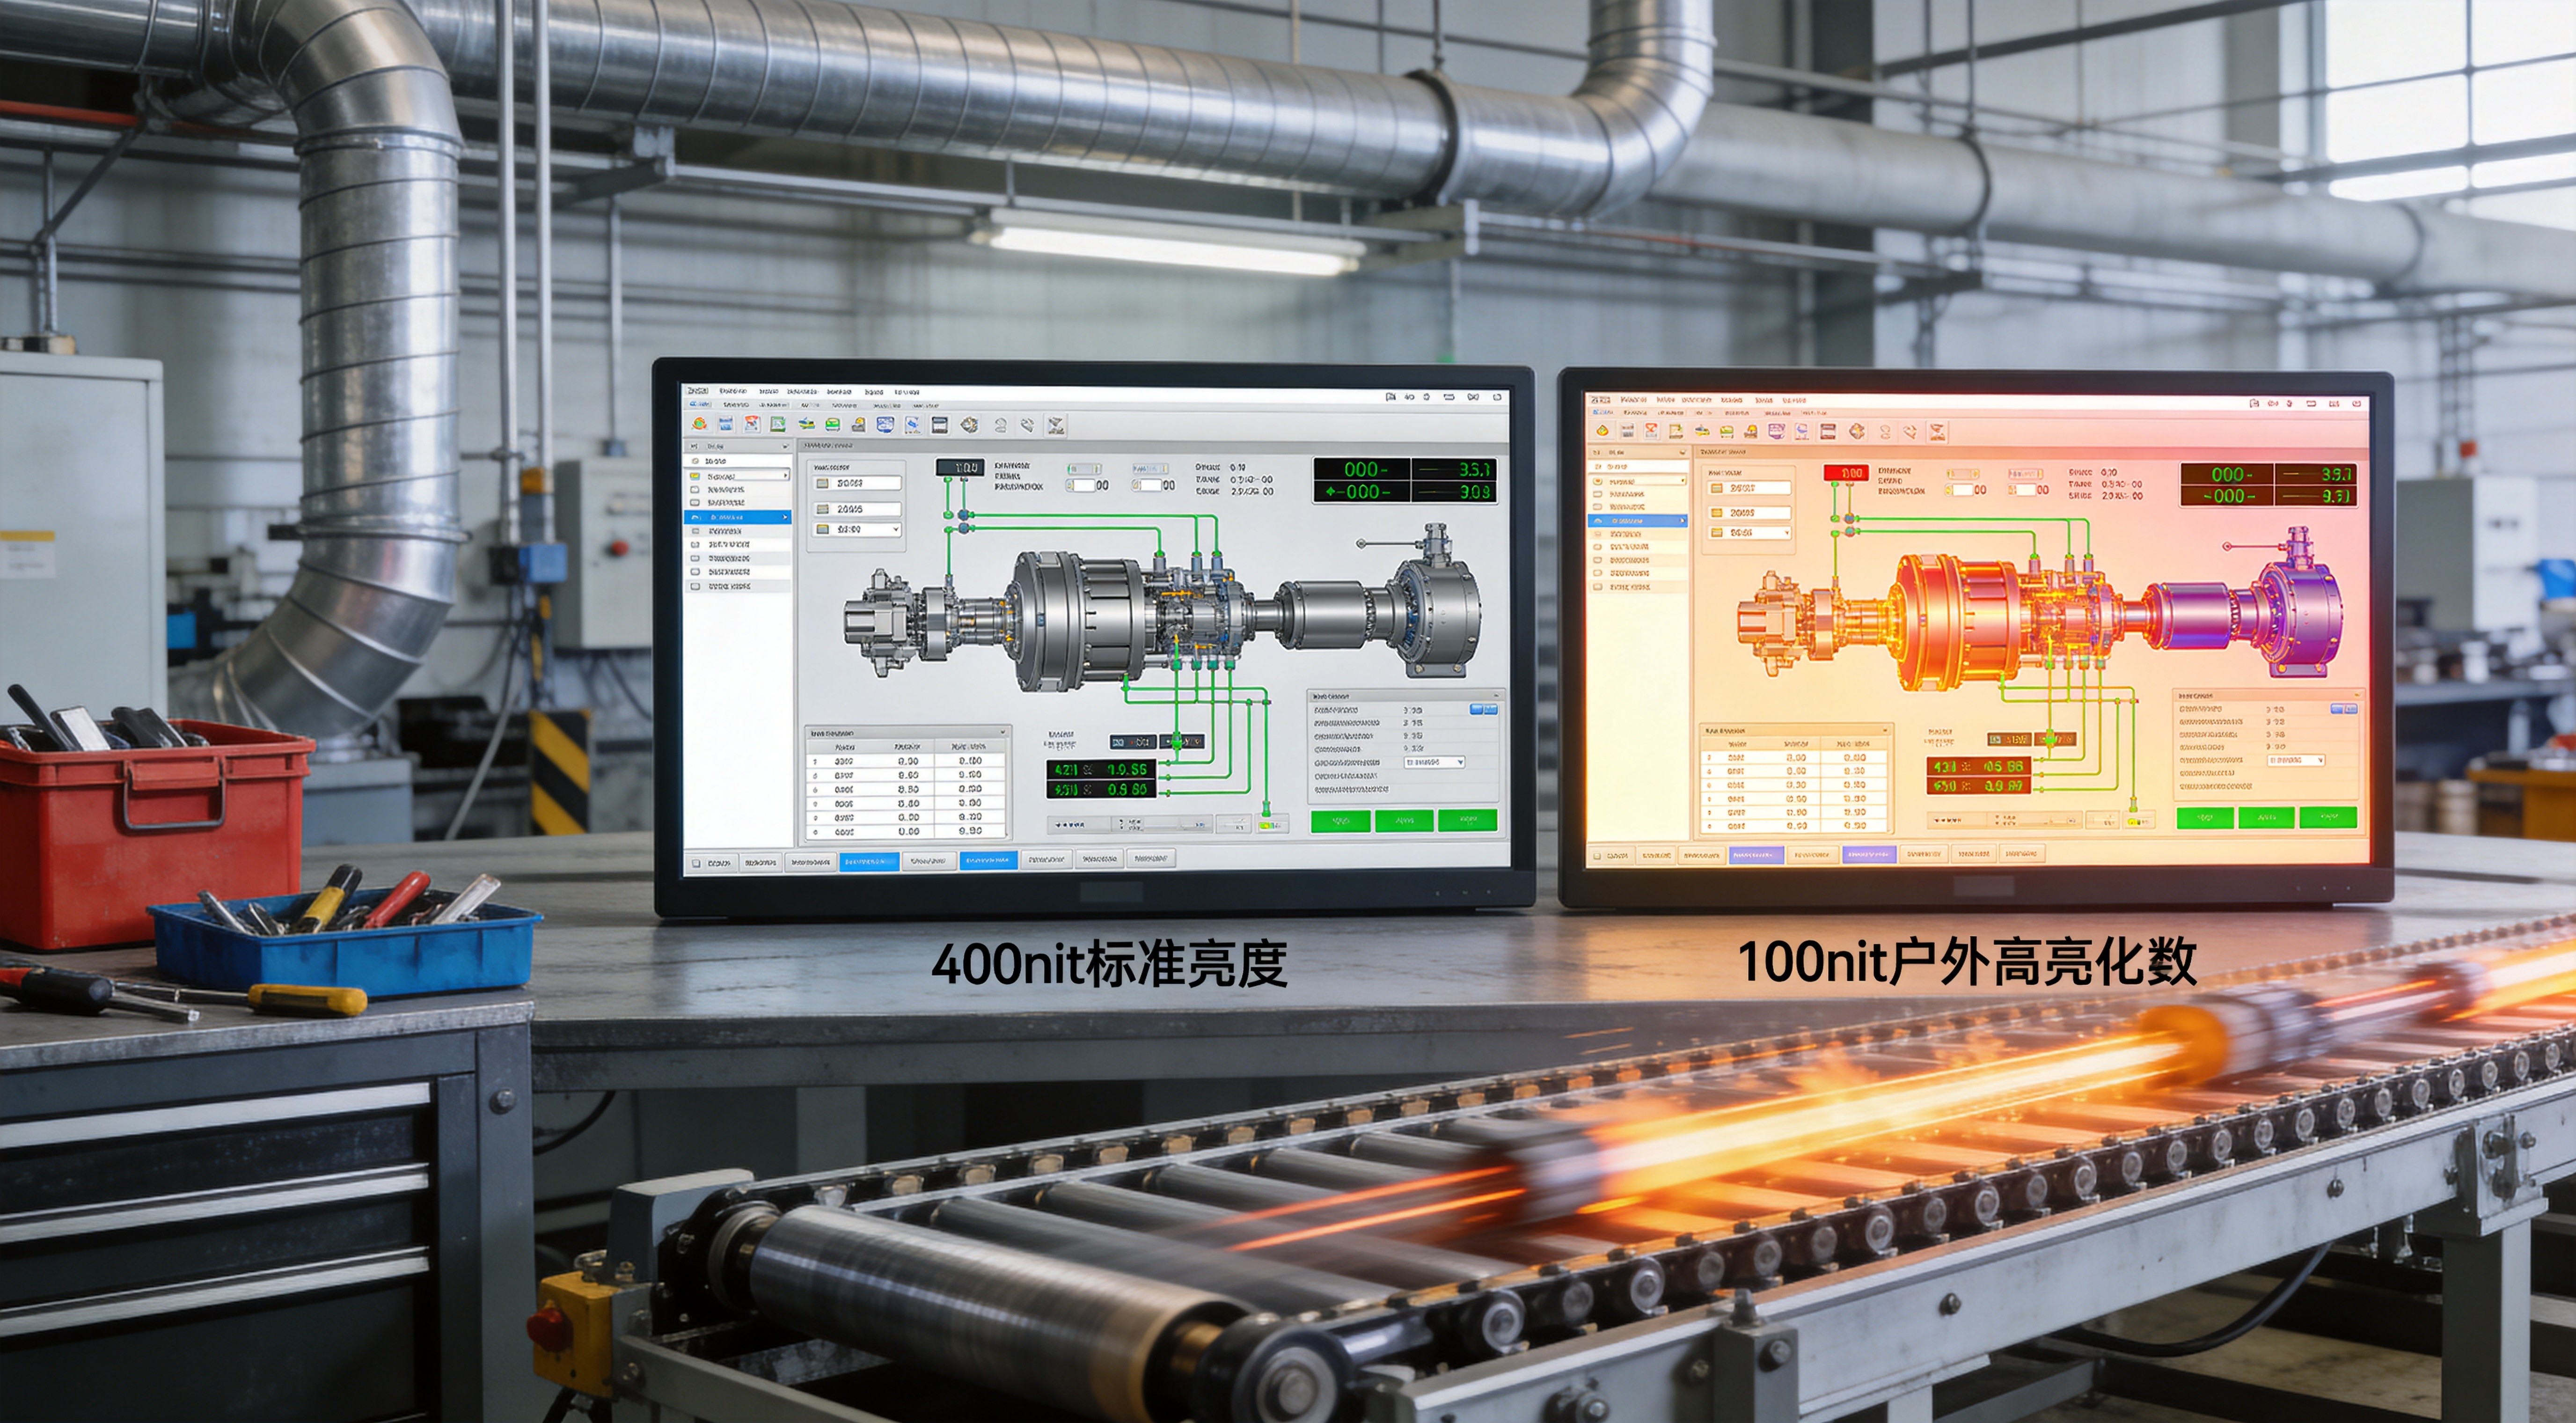2576x1423 pixels.
Task: Click the rightmost green button on 400nit monitor
Action: pos(1468,821)
